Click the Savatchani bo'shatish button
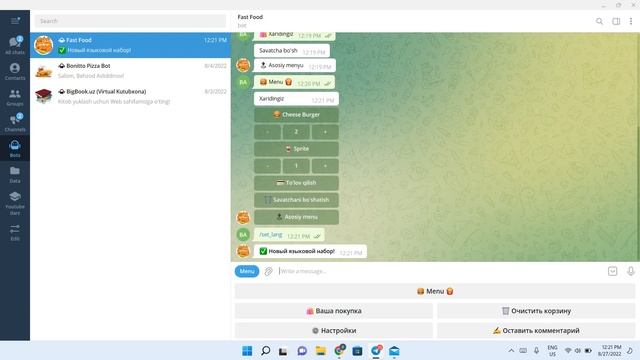The height and width of the screenshot is (360, 640). coord(296,200)
